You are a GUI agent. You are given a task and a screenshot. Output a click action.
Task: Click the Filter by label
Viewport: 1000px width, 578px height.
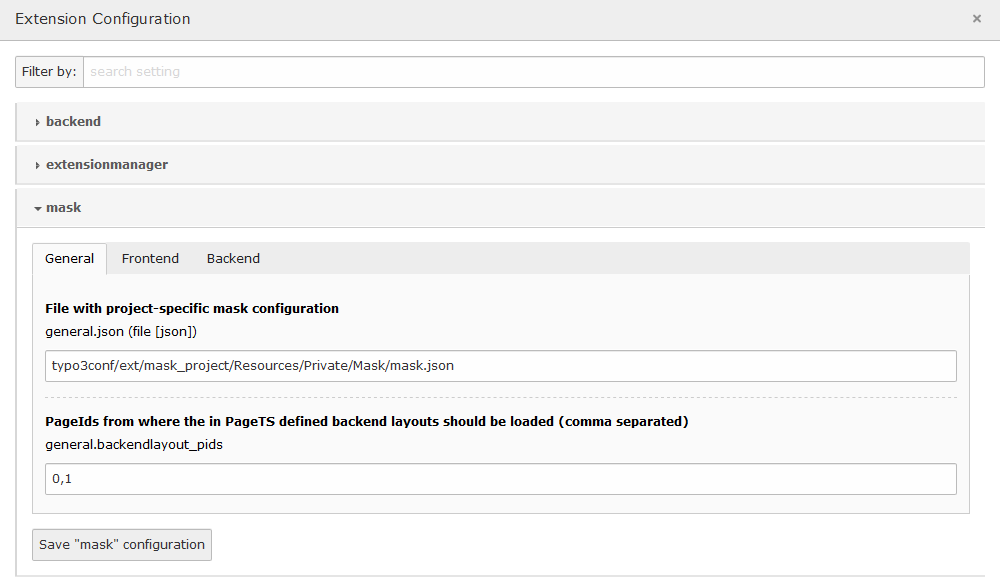(x=48, y=71)
